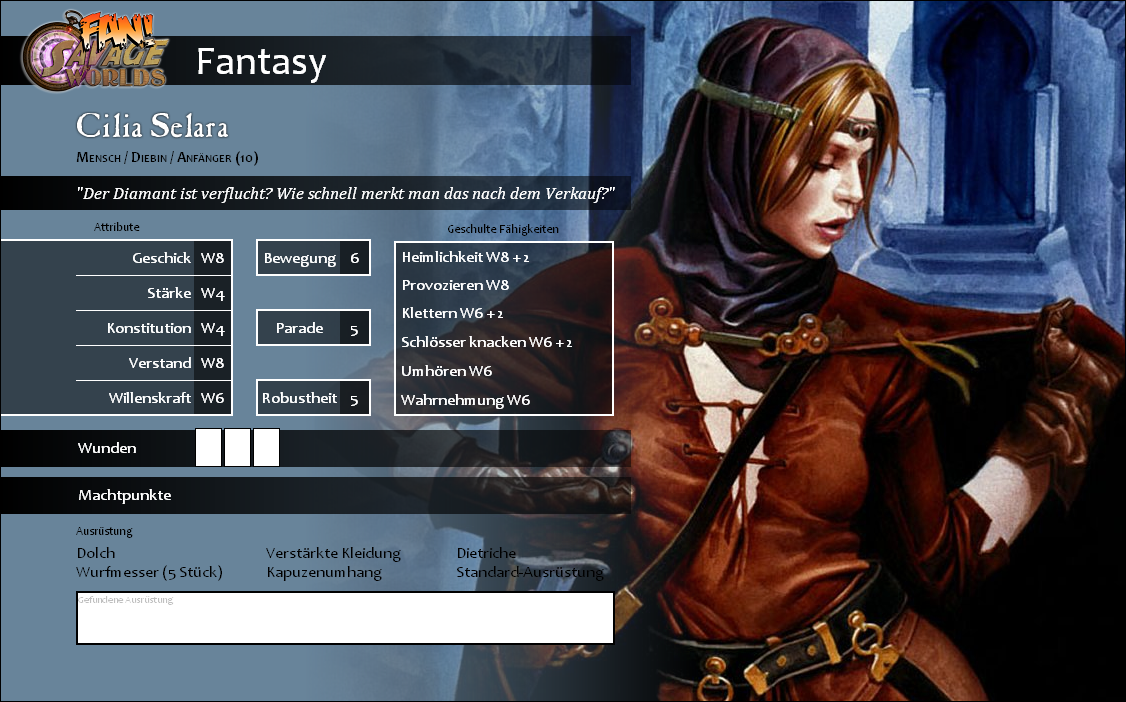Select the Stärke W4 attribute row
Screen dimensions: 1126x702
(154, 293)
